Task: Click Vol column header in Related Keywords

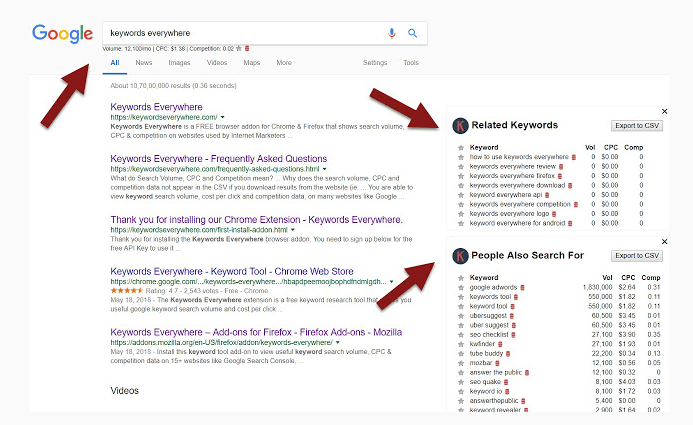Action: (x=590, y=148)
